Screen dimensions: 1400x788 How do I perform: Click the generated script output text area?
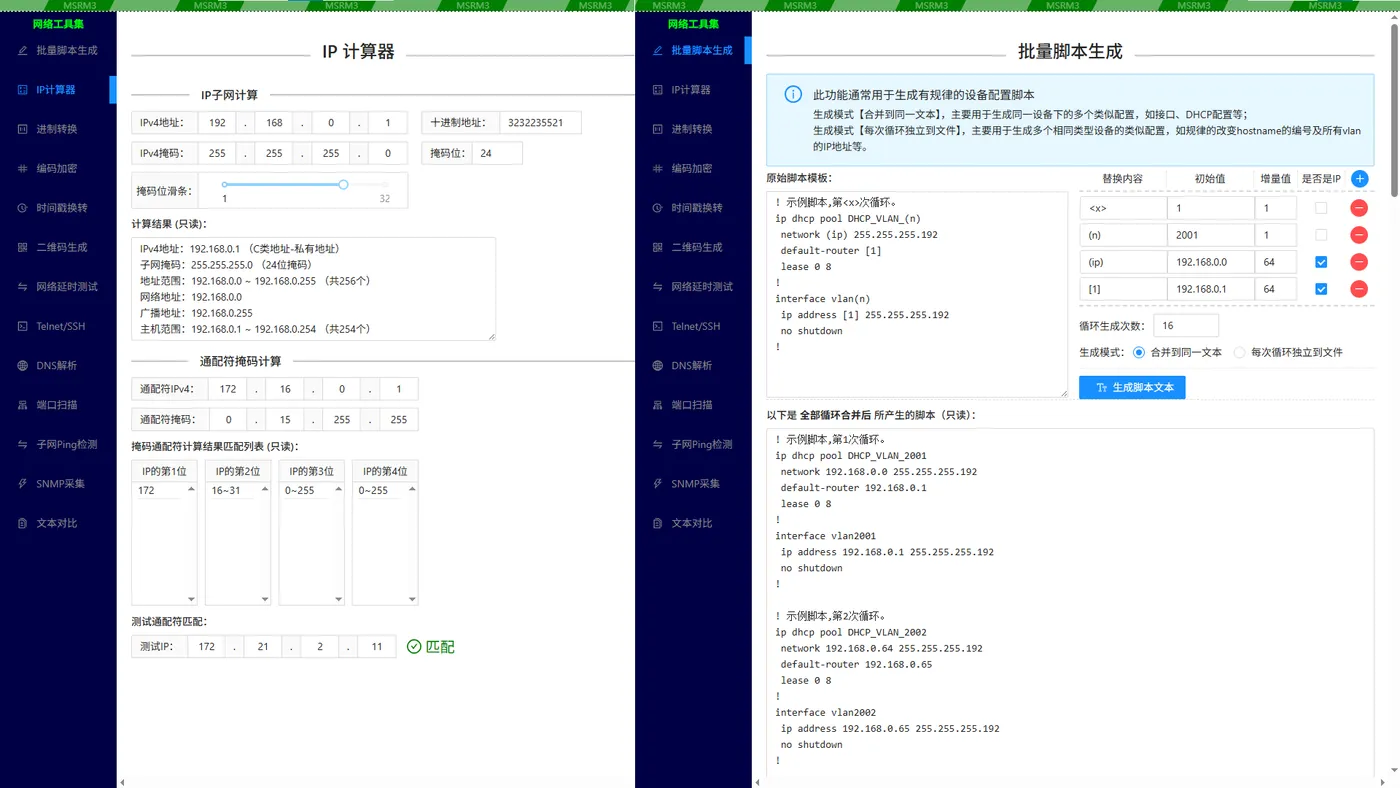[x=1070, y=604]
